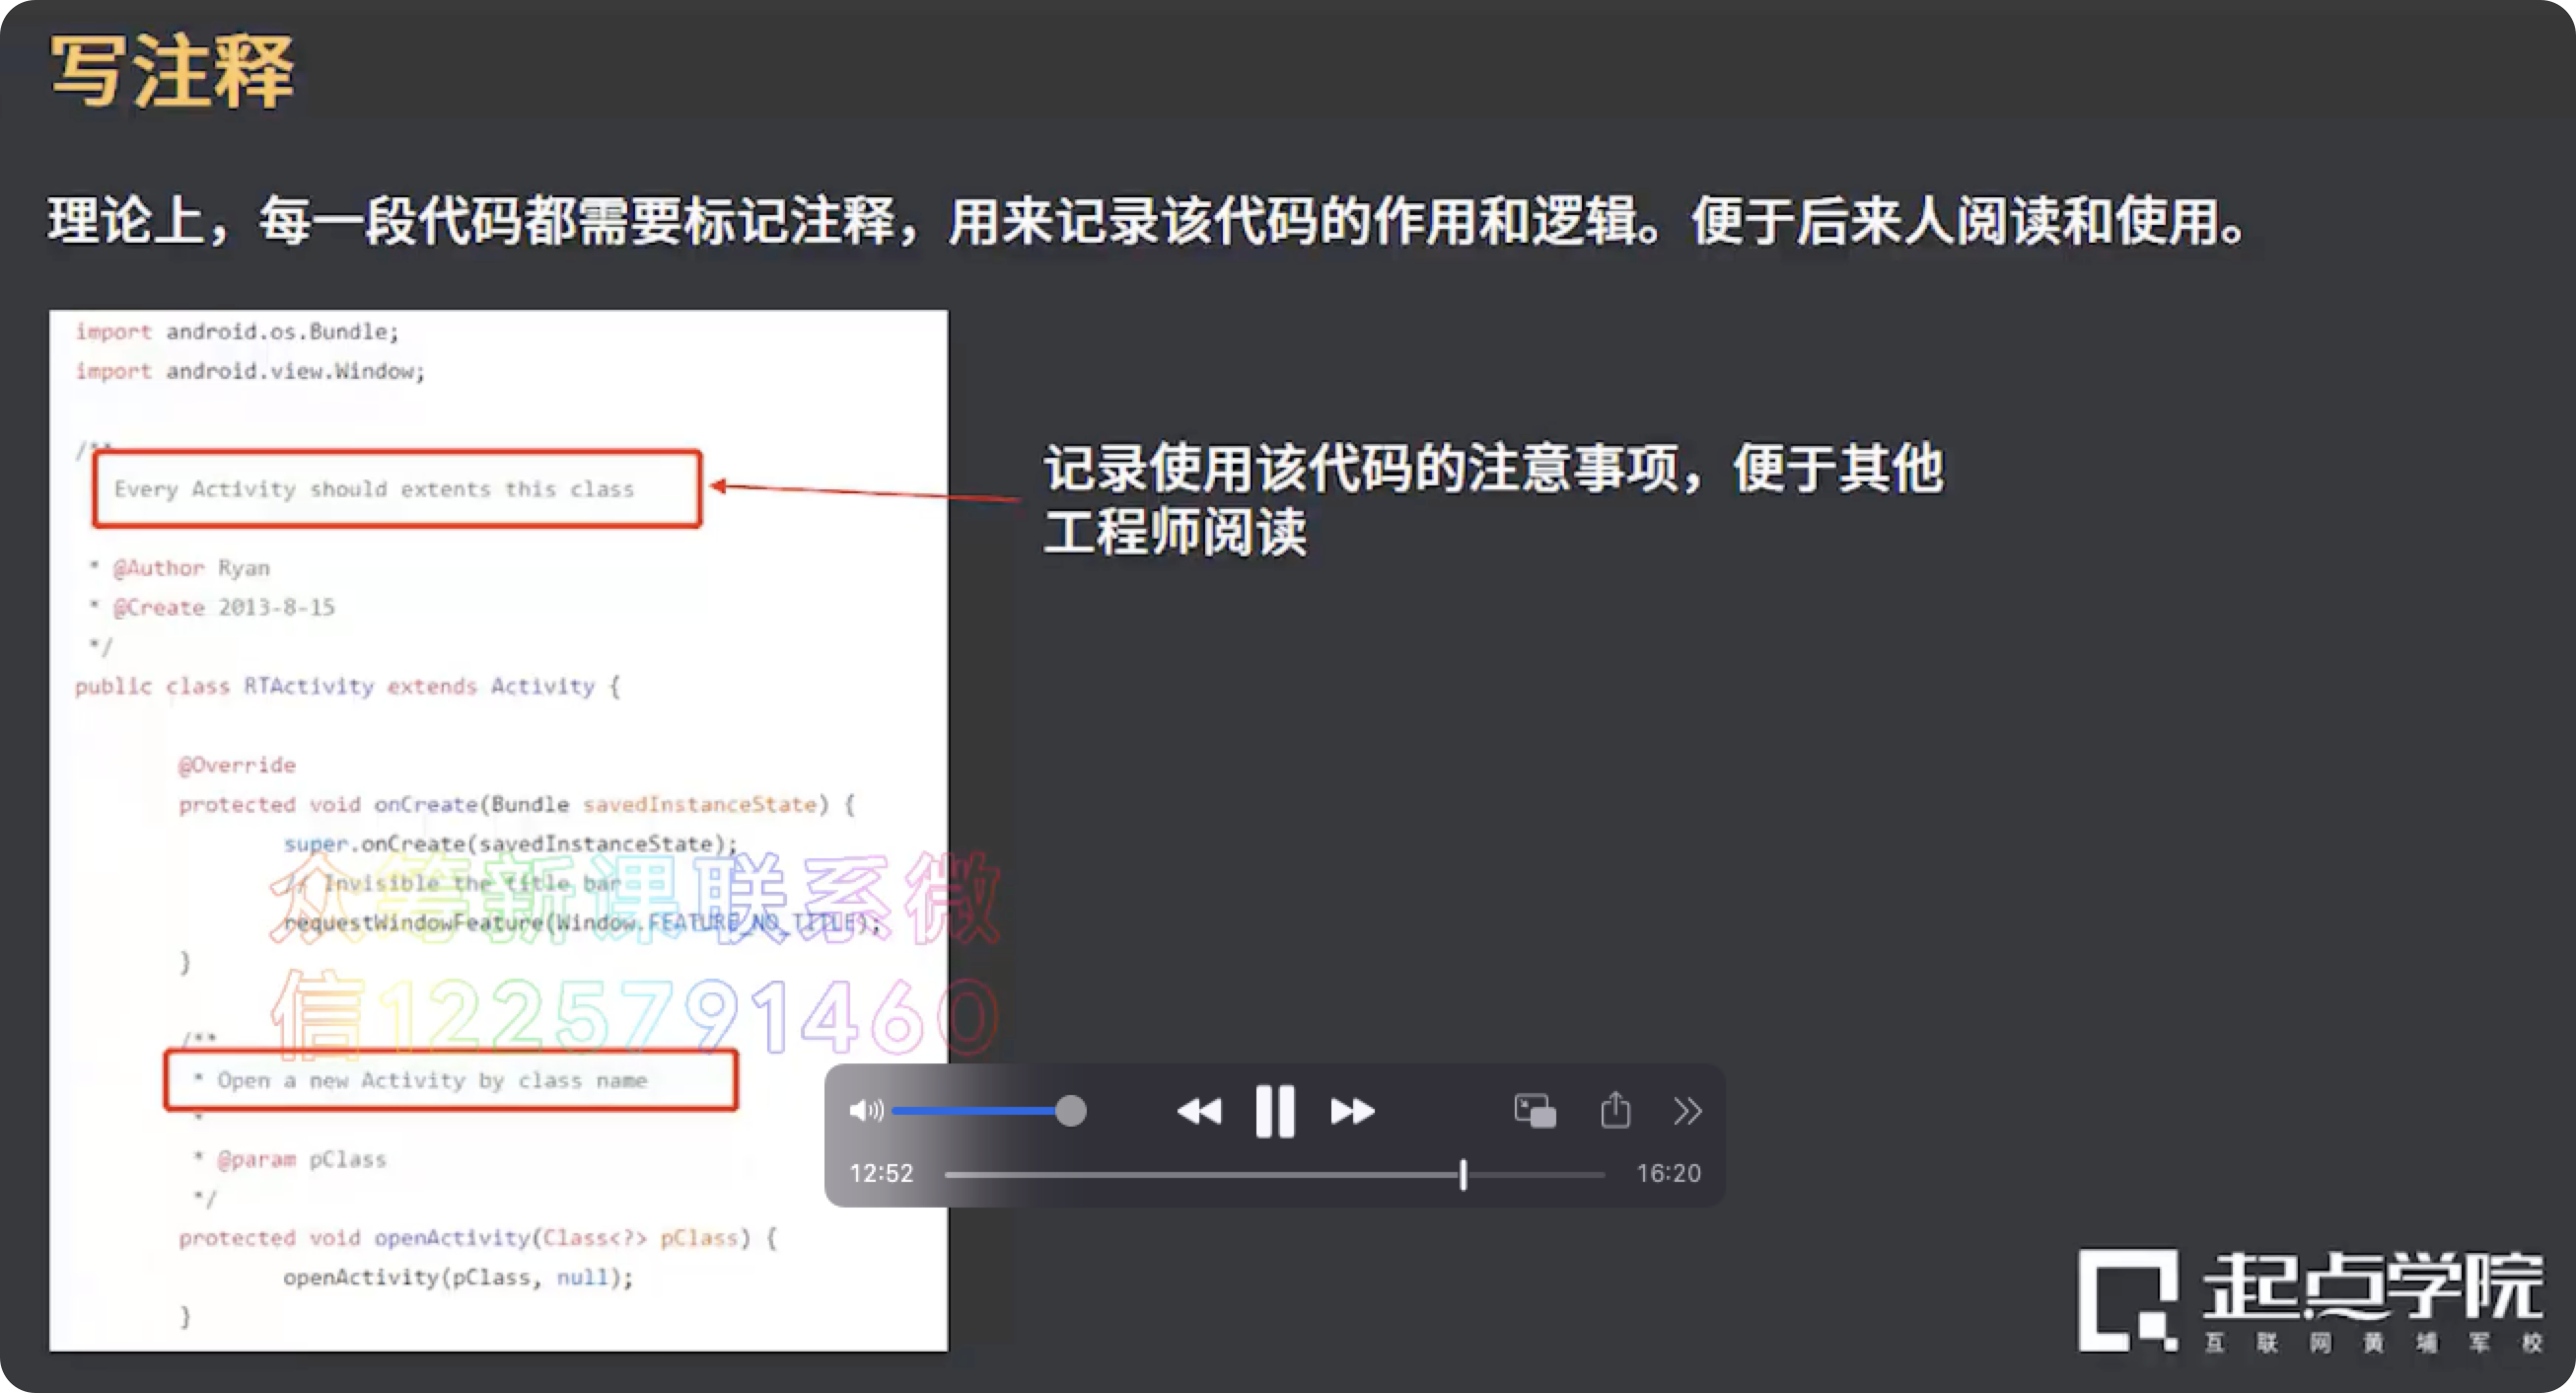Mute audio via the speaker icon
The image size is (2576, 1393).
[865, 1111]
